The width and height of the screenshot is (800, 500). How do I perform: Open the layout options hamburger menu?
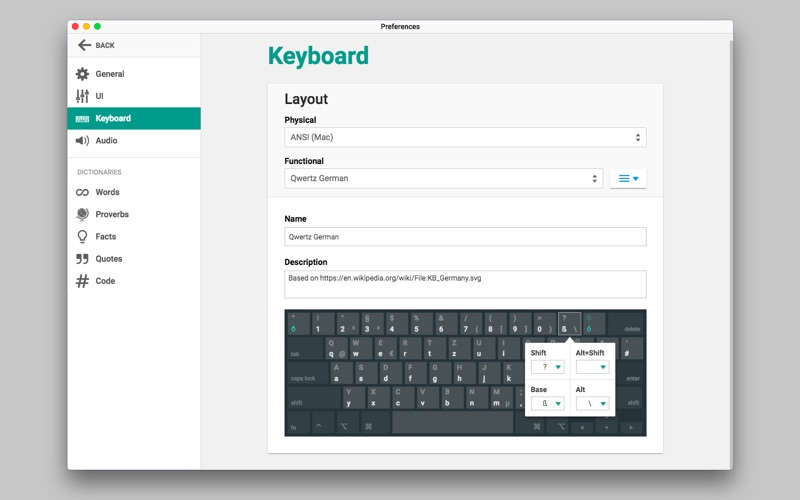(628, 179)
